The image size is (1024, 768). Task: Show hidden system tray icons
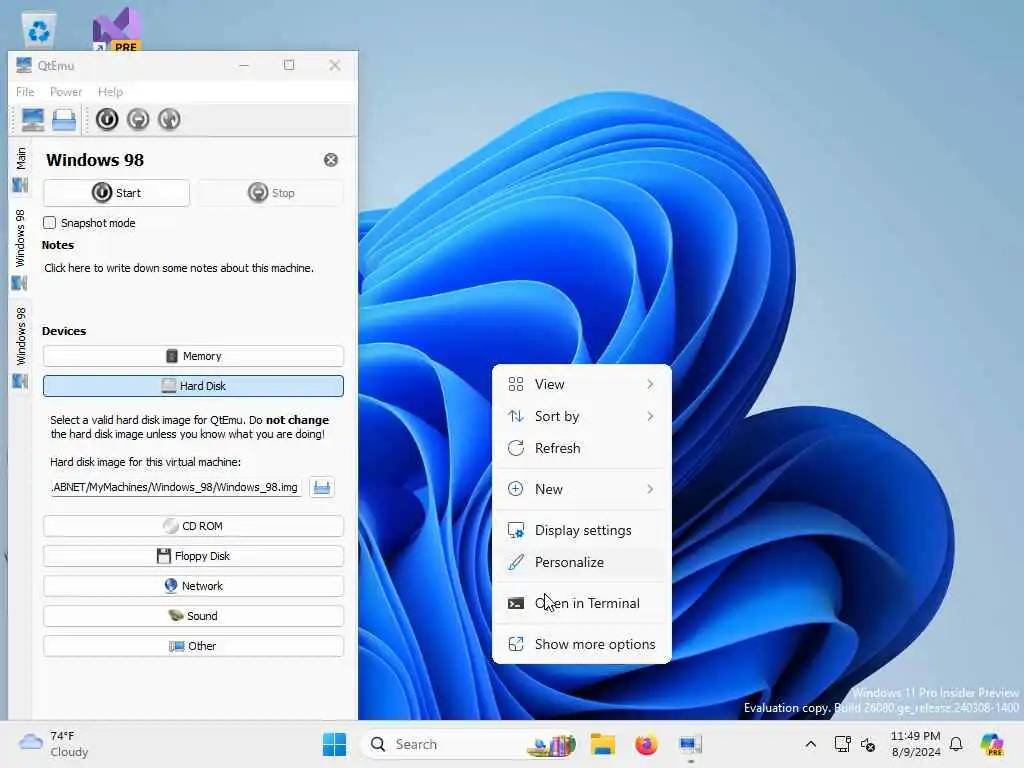[810, 745]
